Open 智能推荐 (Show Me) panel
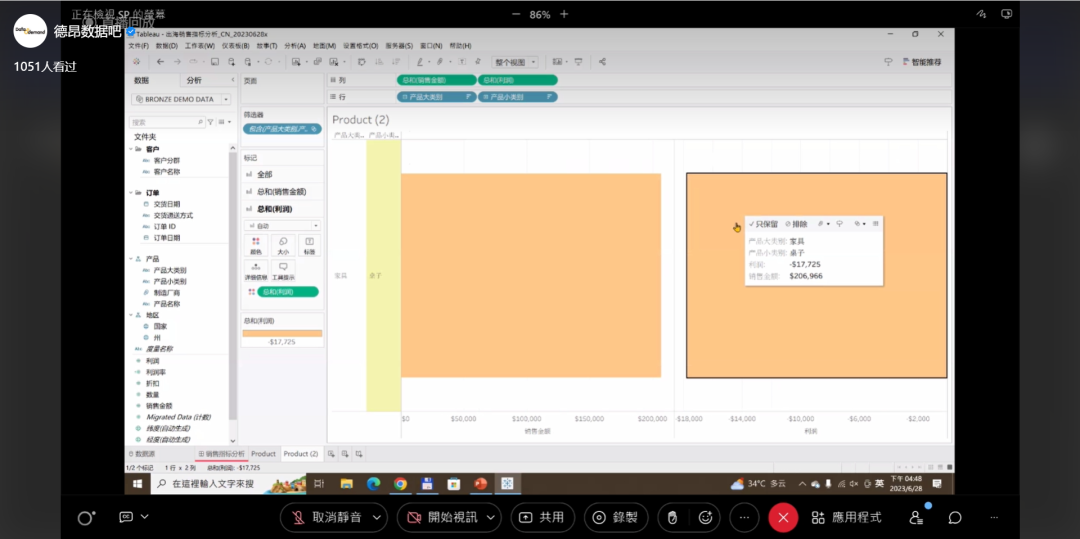The image size is (1080, 539). coord(919,62)
